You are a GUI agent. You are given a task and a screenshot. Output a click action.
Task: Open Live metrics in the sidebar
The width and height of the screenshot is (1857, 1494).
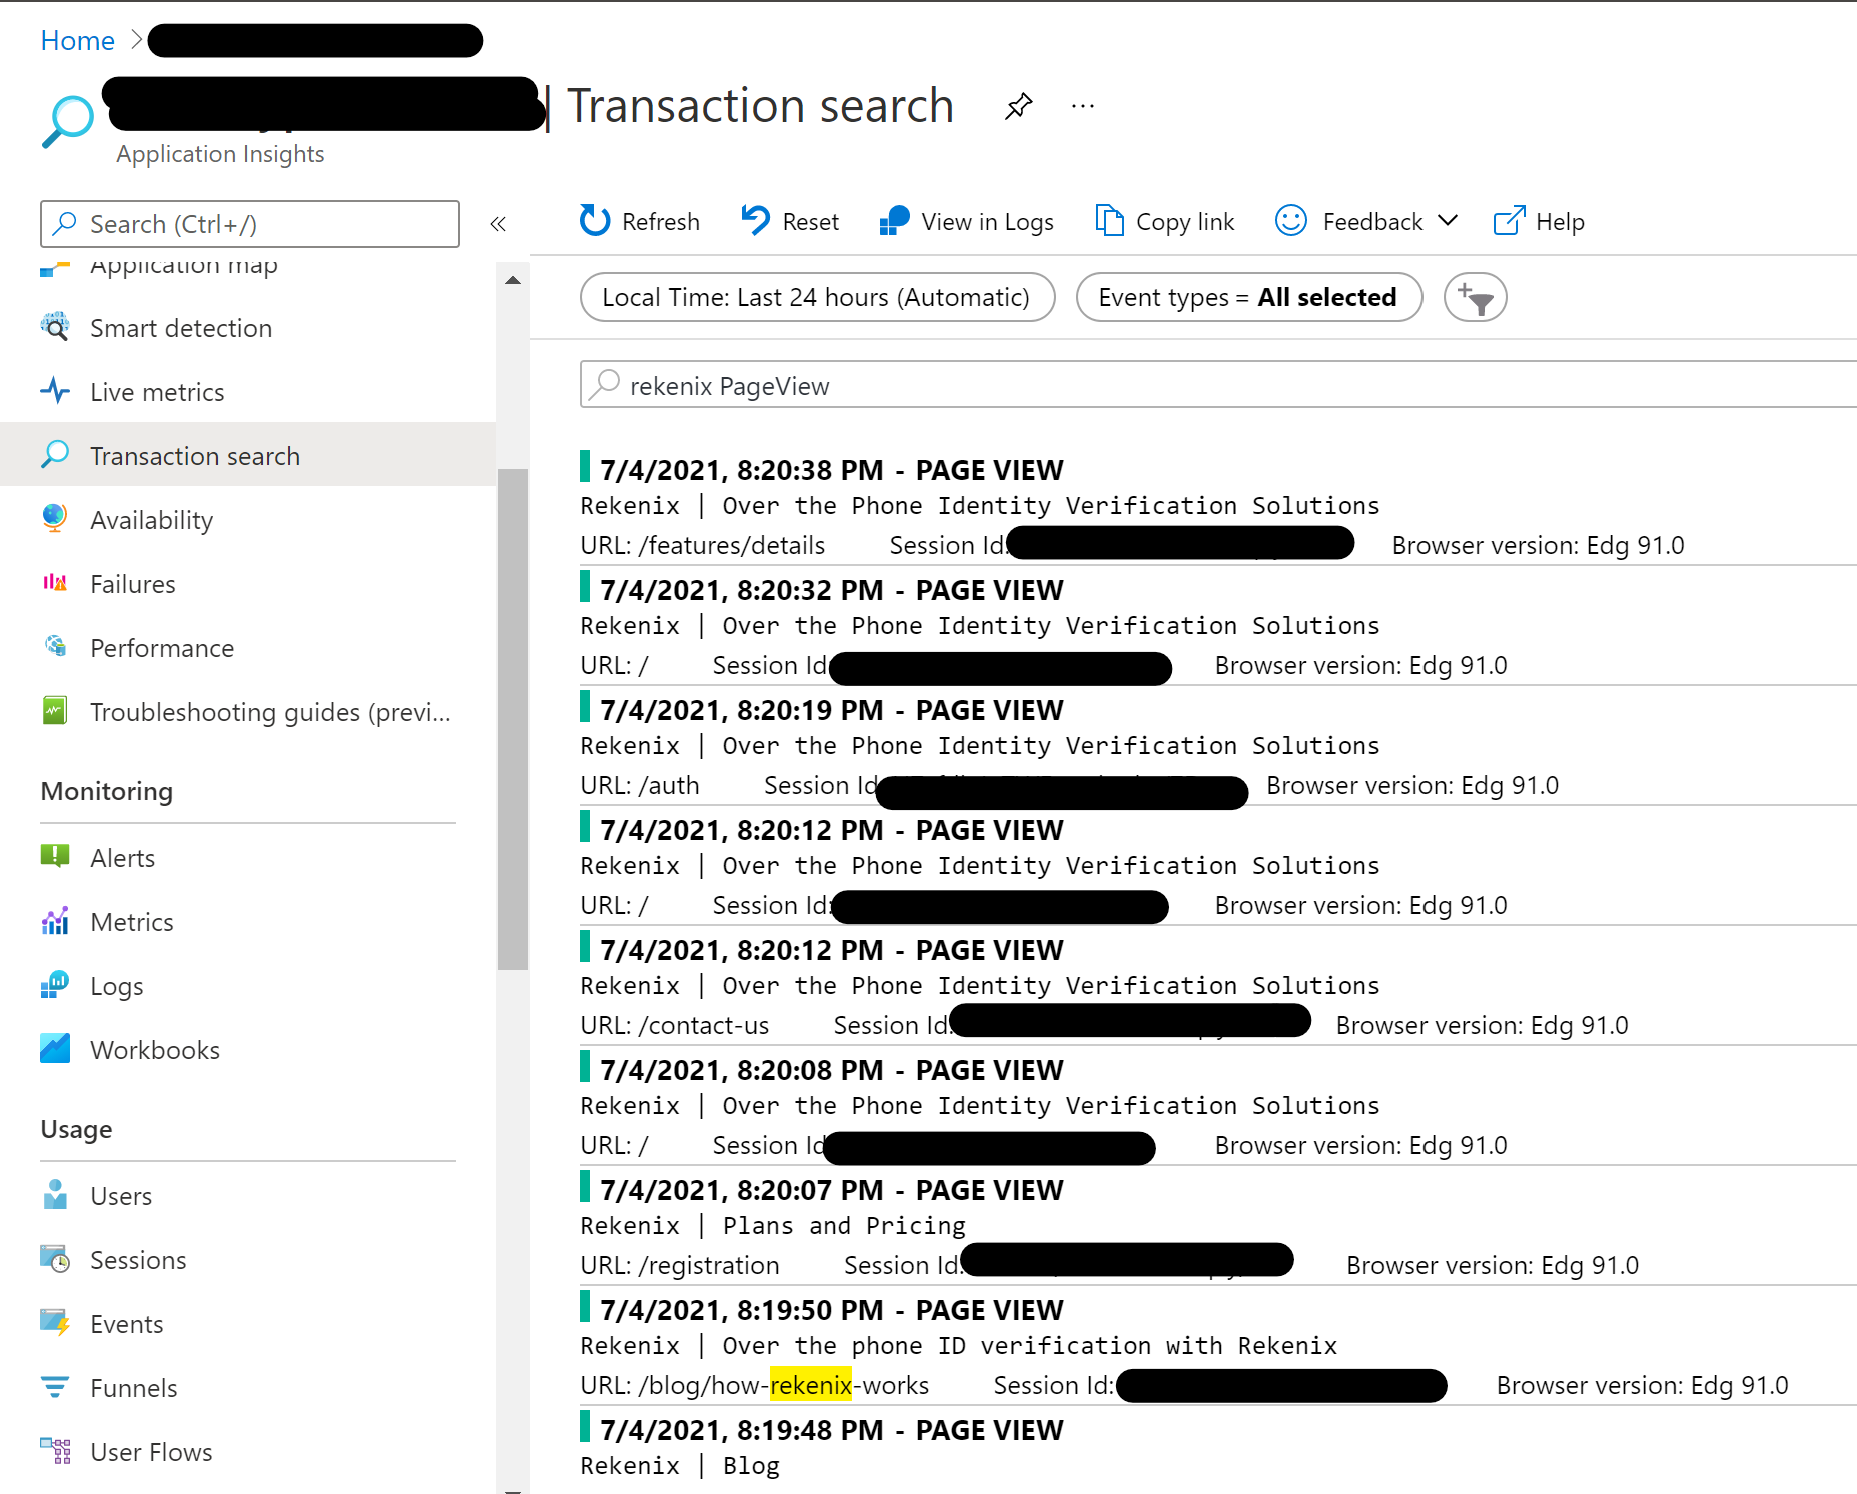157,392
